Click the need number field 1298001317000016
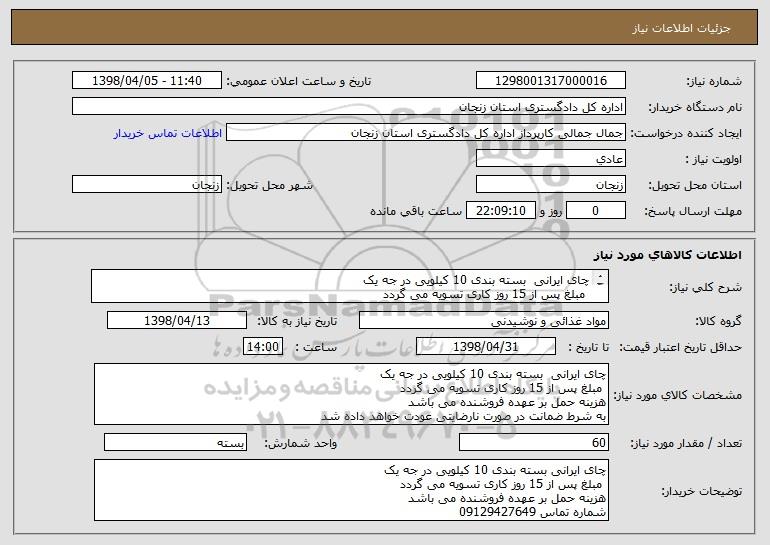The image size is (770, 545). click(551, 81)
